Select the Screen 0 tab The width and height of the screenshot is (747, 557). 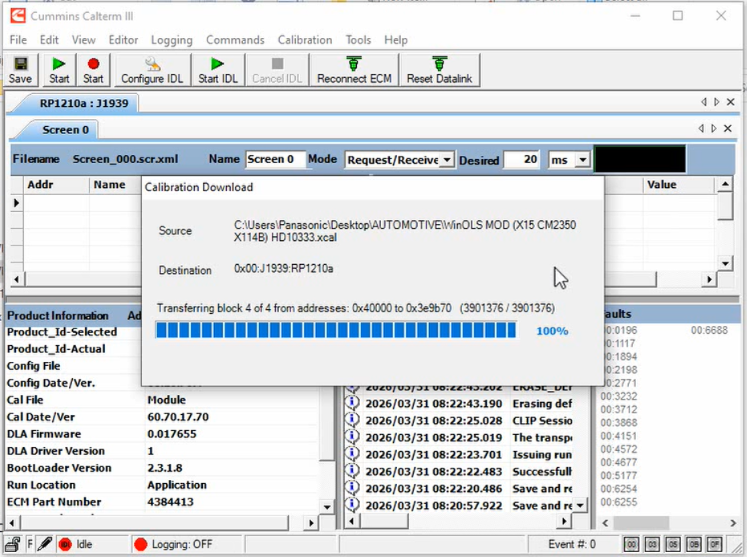tap(65, 130)
